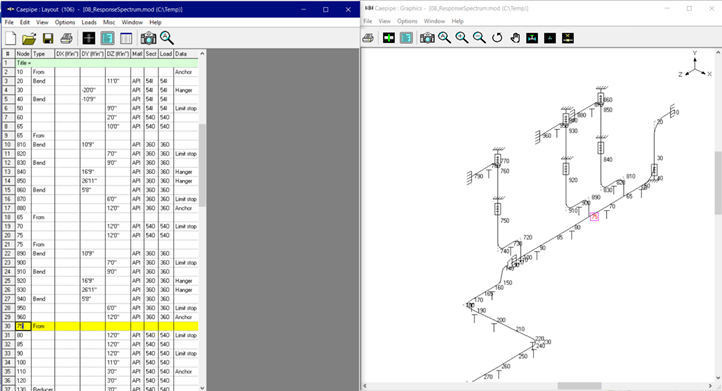Click the Zoom All icon in Layout toolbar
The width and height of the screenshot is (722, 391).
167,38
